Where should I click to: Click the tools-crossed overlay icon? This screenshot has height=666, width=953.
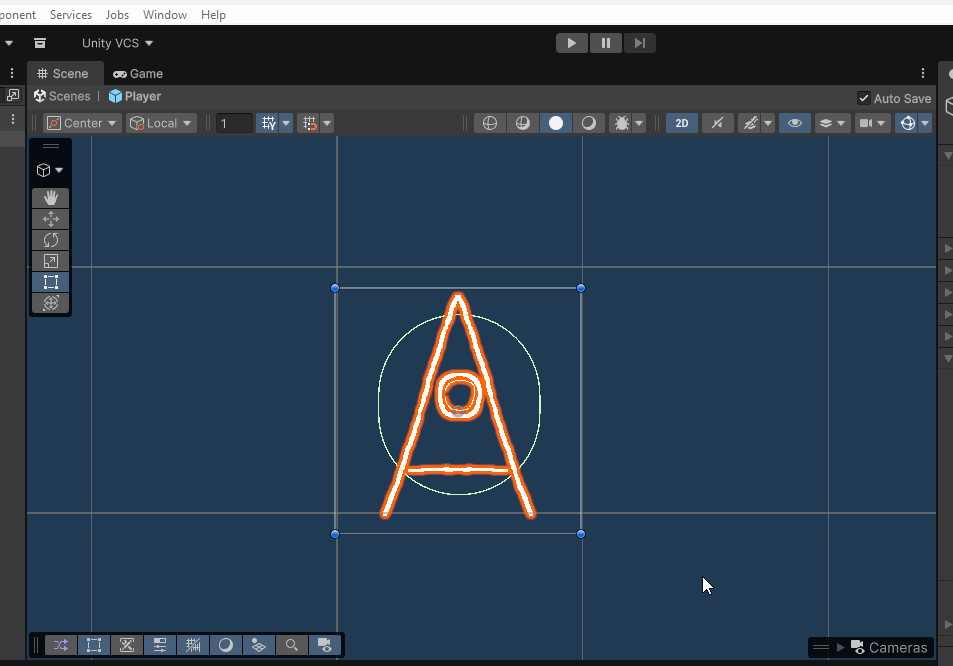[126, 645]
